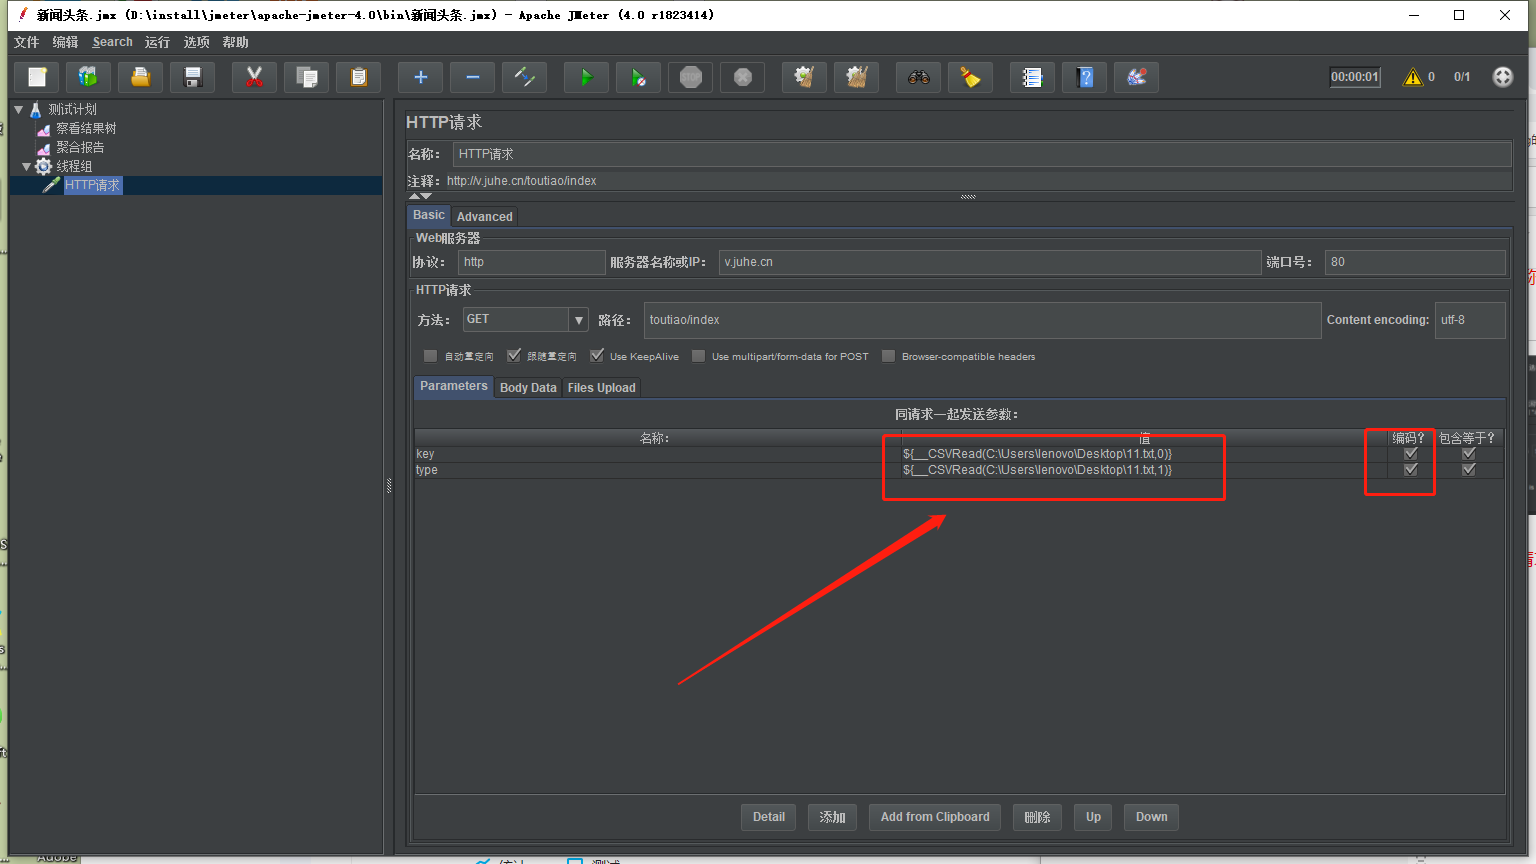1536x864 pixels.
Task: Click the 添加 button
Action: pos(833,817)
